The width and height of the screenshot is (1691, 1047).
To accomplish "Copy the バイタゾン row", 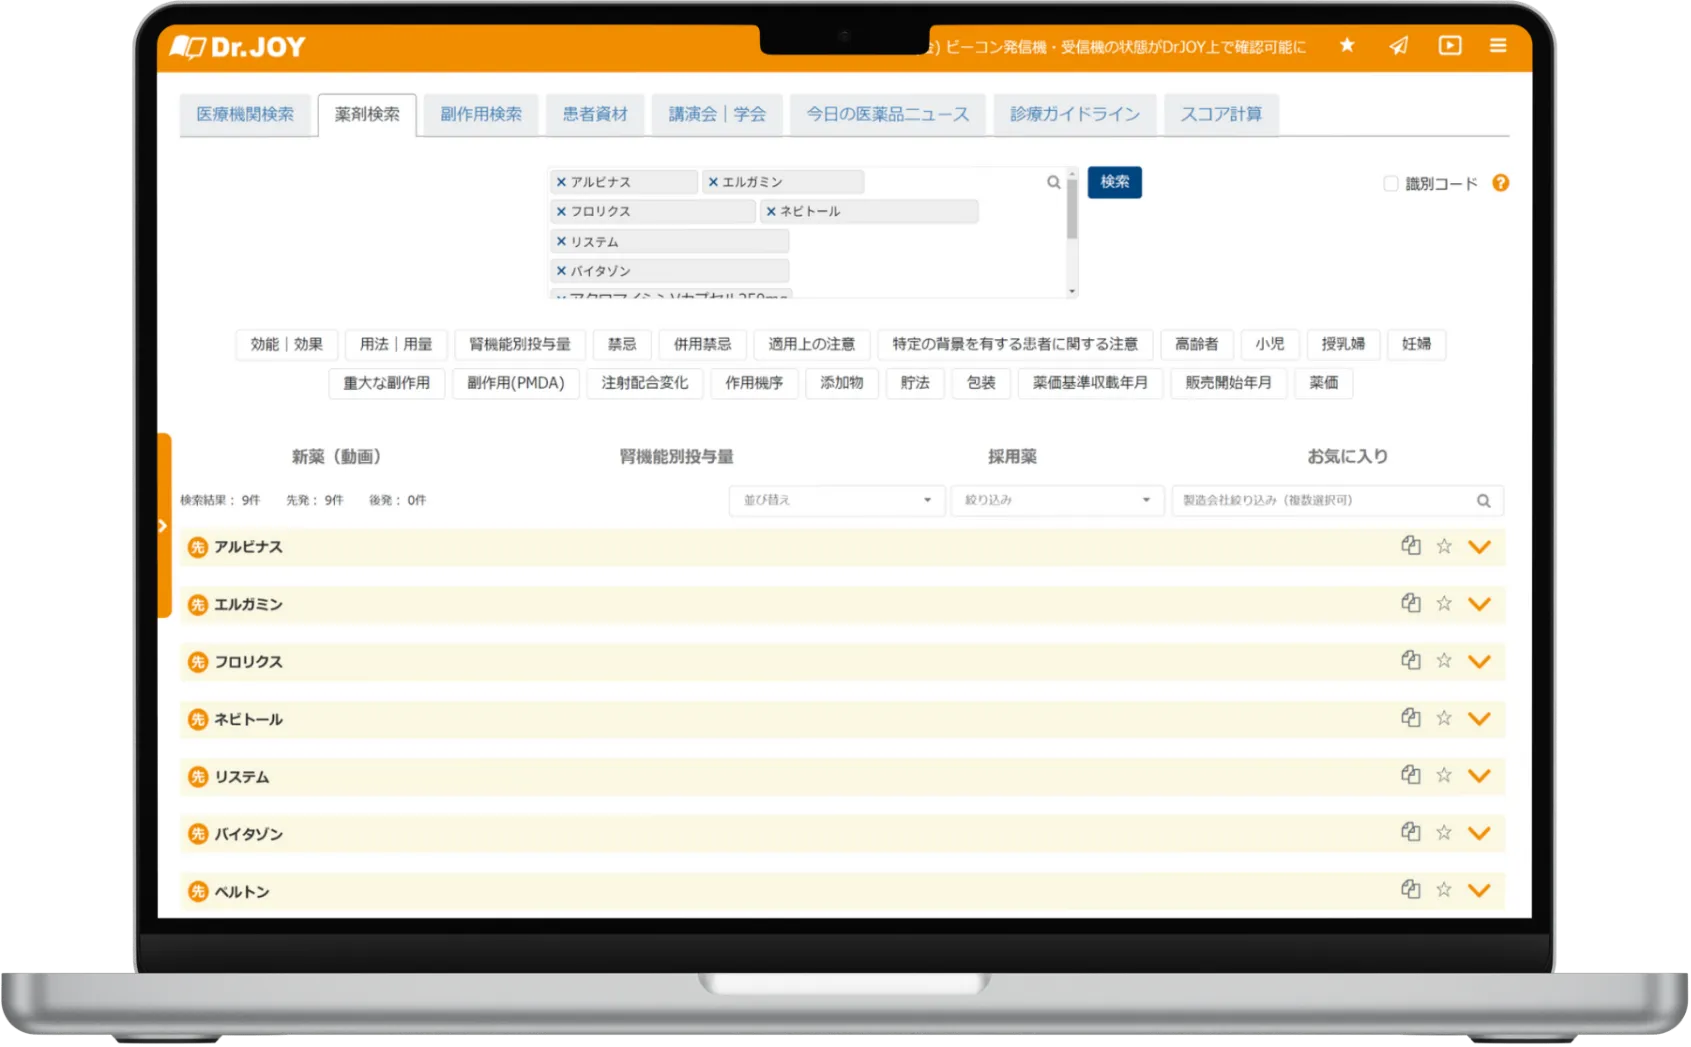I will pos(1411,832).
